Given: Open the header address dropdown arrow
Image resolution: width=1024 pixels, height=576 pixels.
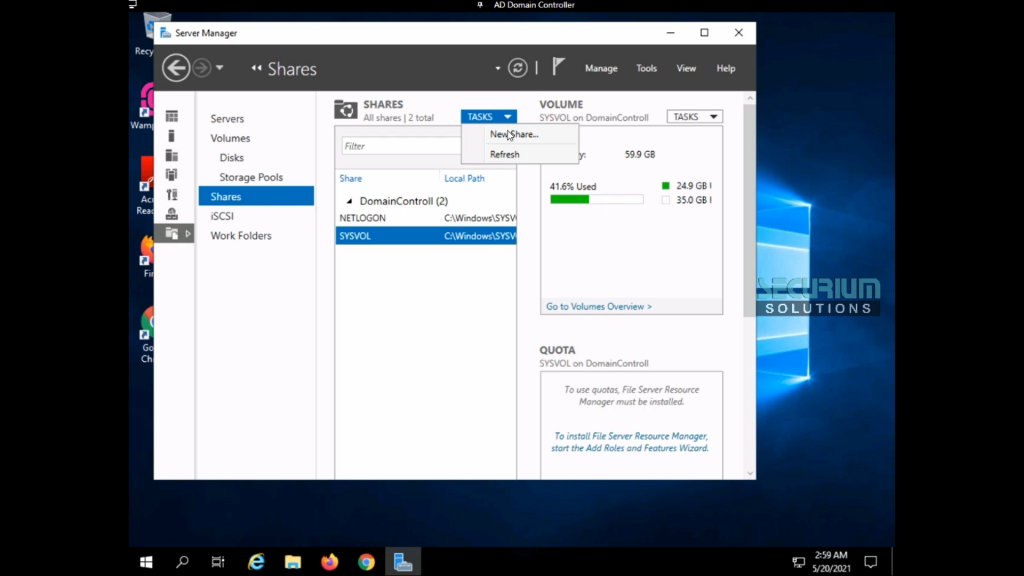Looking at the screenshot, I should [x=498, y=68].
